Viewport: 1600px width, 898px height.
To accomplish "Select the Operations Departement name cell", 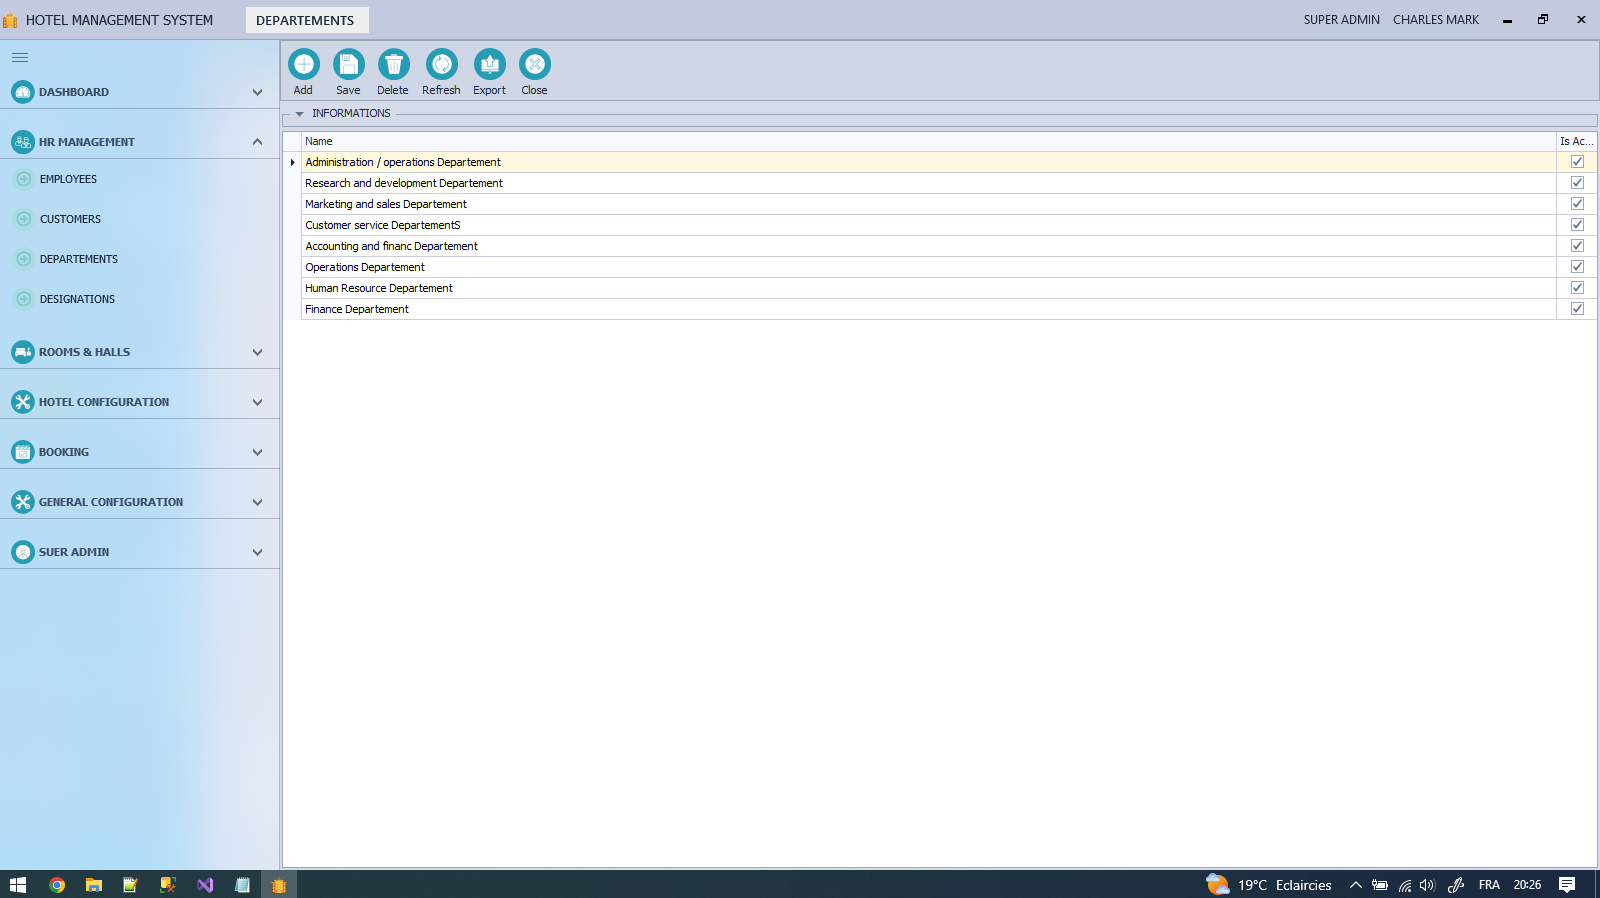I will point(928,267).
